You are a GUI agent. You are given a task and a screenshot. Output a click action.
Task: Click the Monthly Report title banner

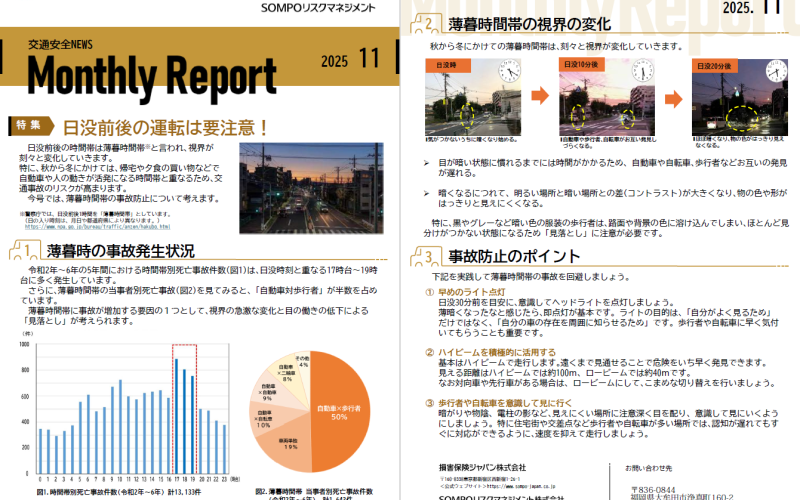[150, 74]
